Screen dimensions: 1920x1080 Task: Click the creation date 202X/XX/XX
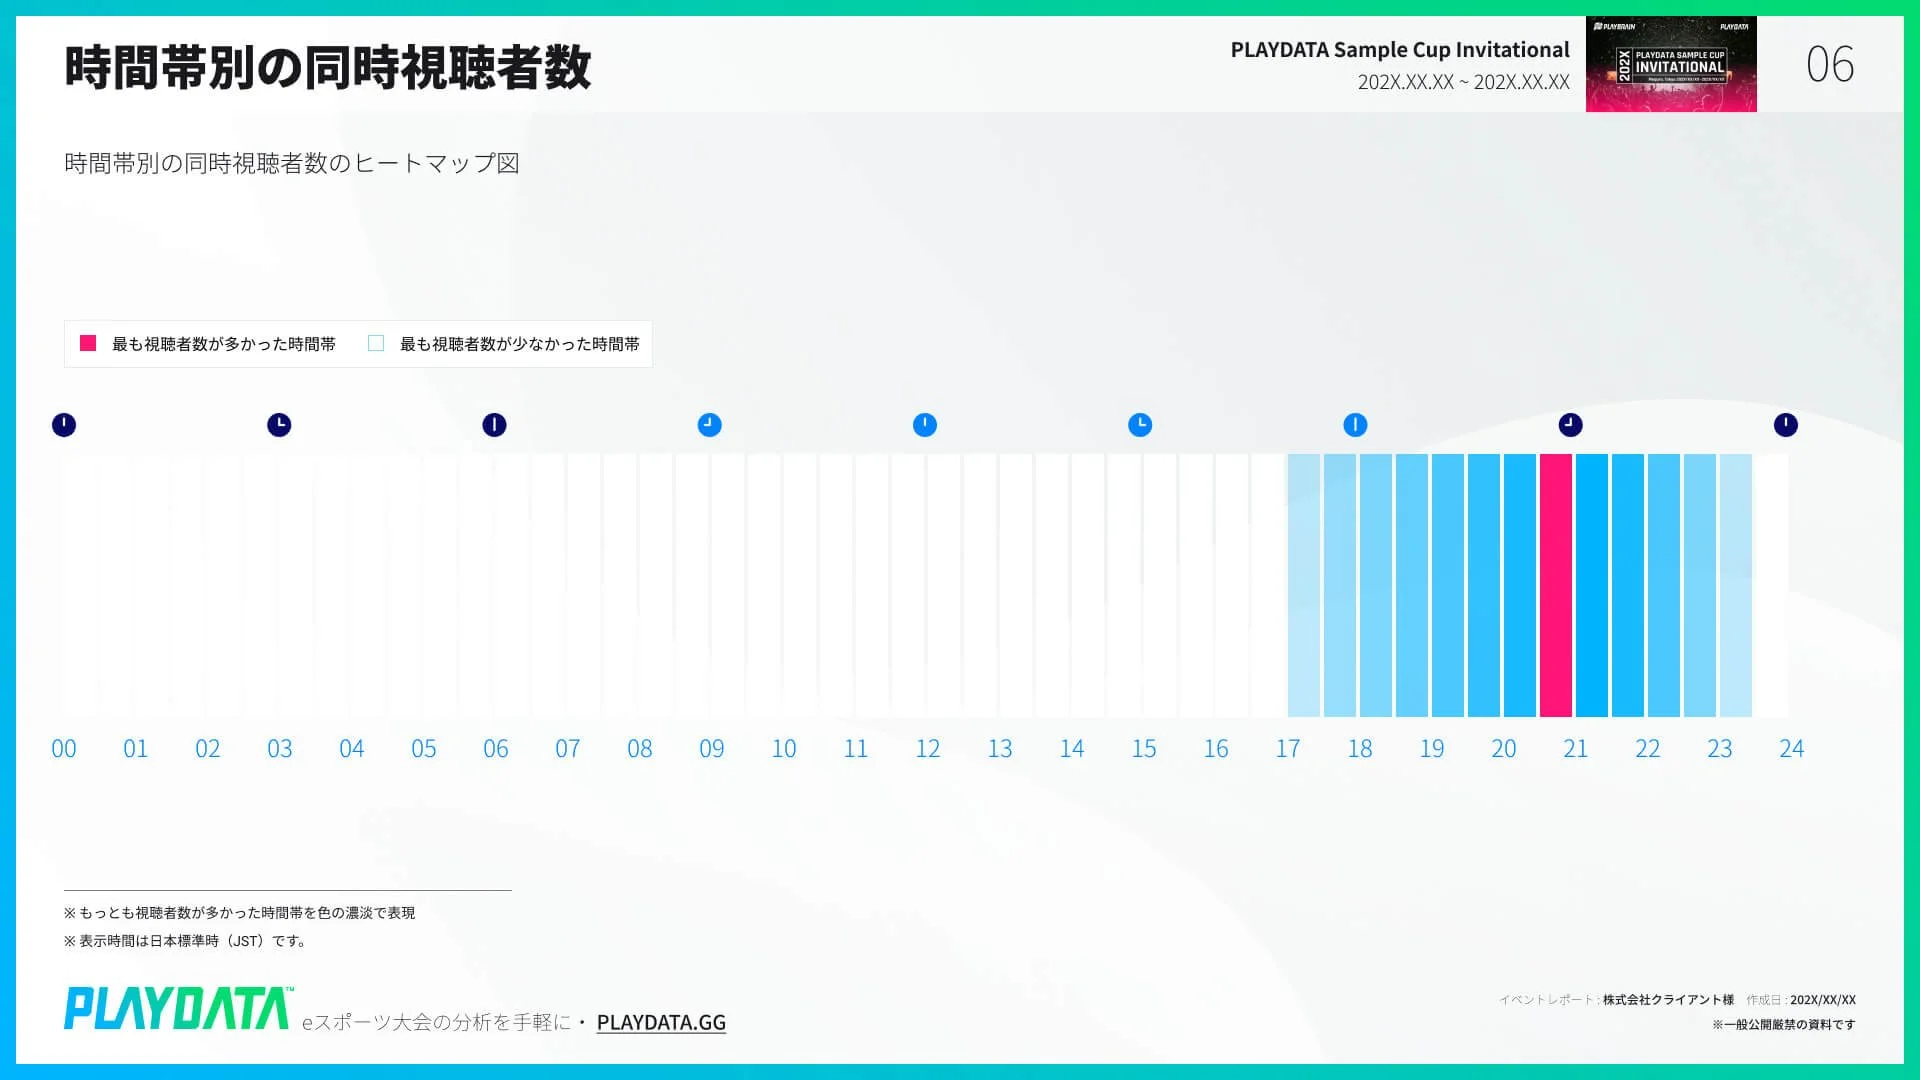[1823, 1000]
